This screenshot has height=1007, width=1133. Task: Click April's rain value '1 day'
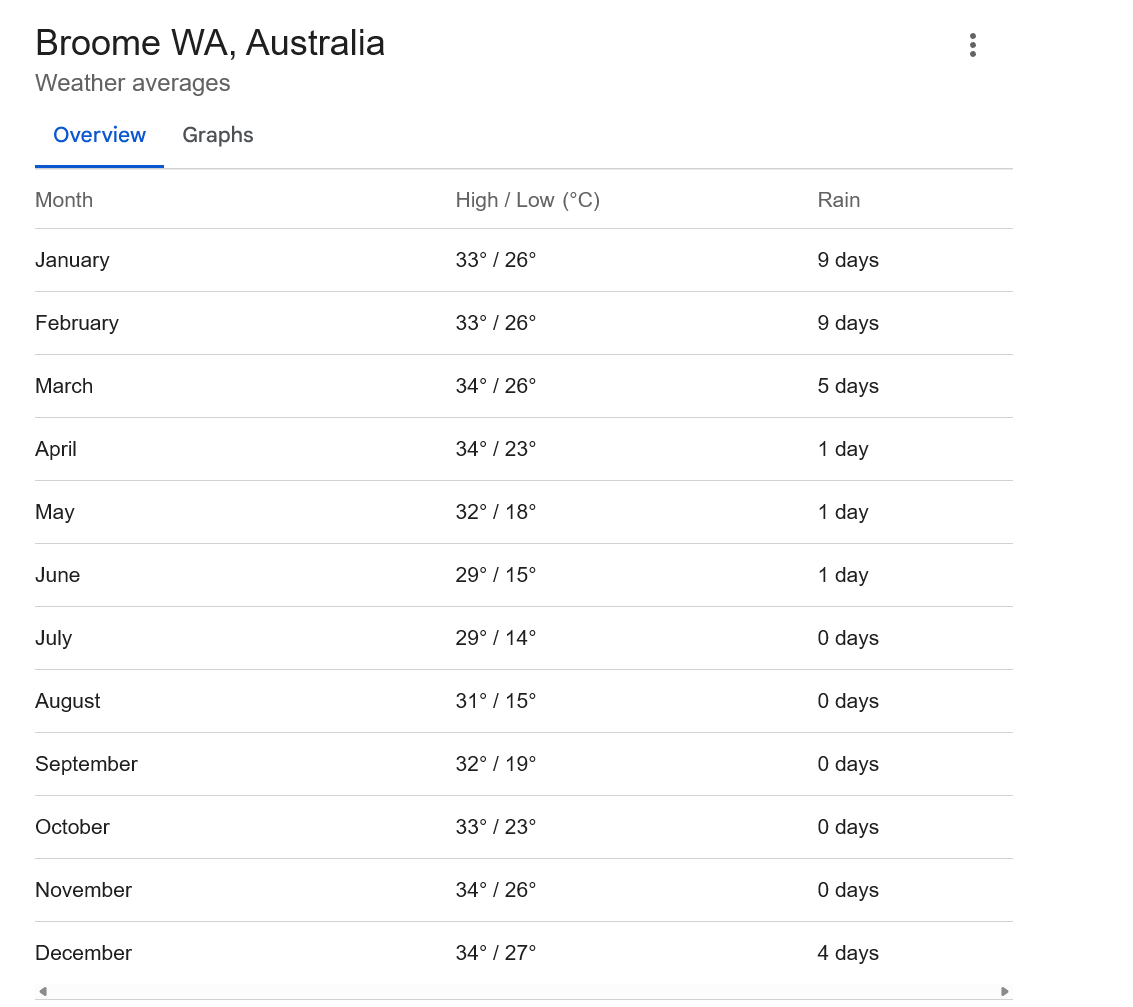pyautogui.click(x=843, y=449)
